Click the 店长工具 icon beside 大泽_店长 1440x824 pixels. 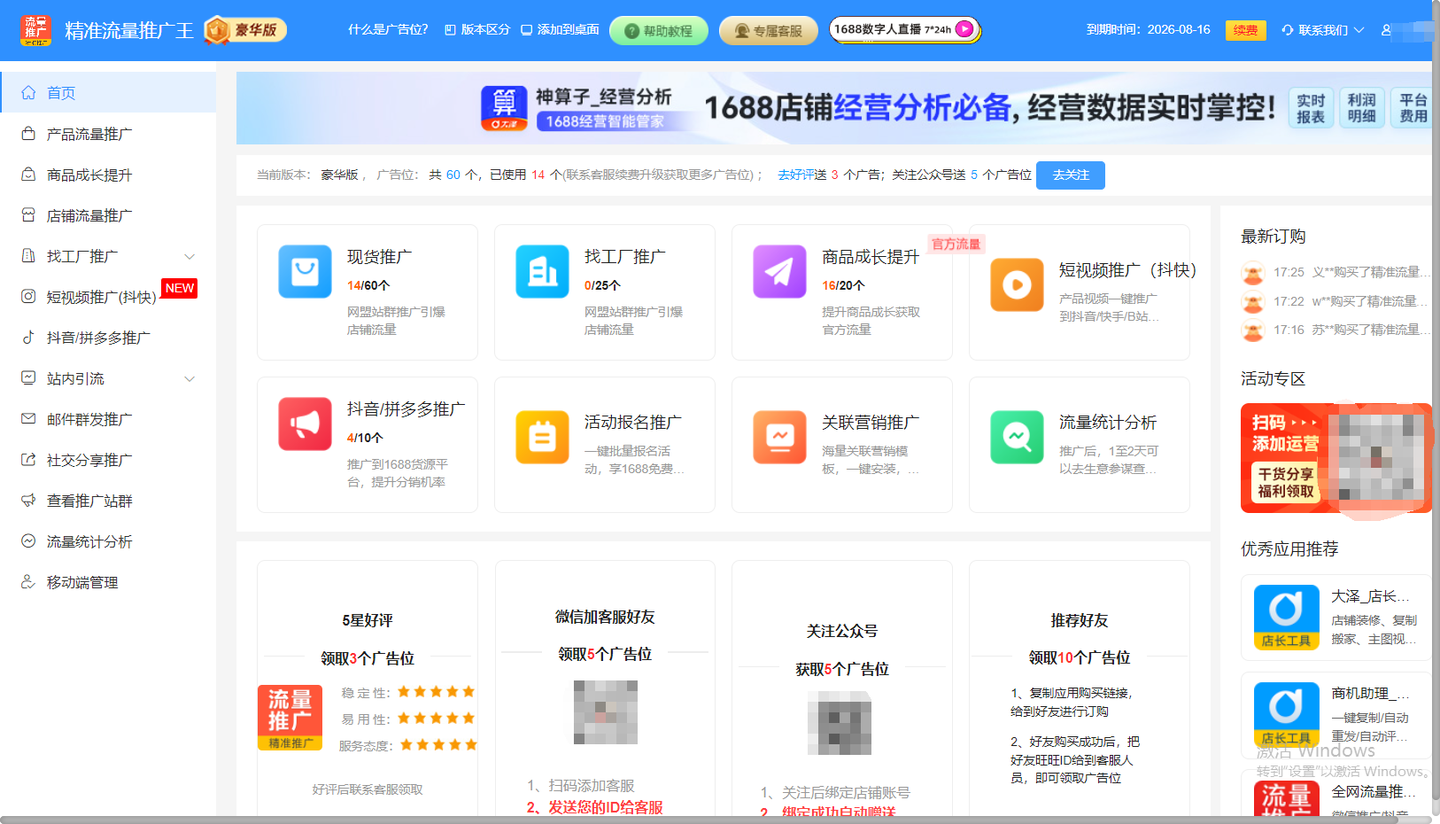[x=1285, y=618]
